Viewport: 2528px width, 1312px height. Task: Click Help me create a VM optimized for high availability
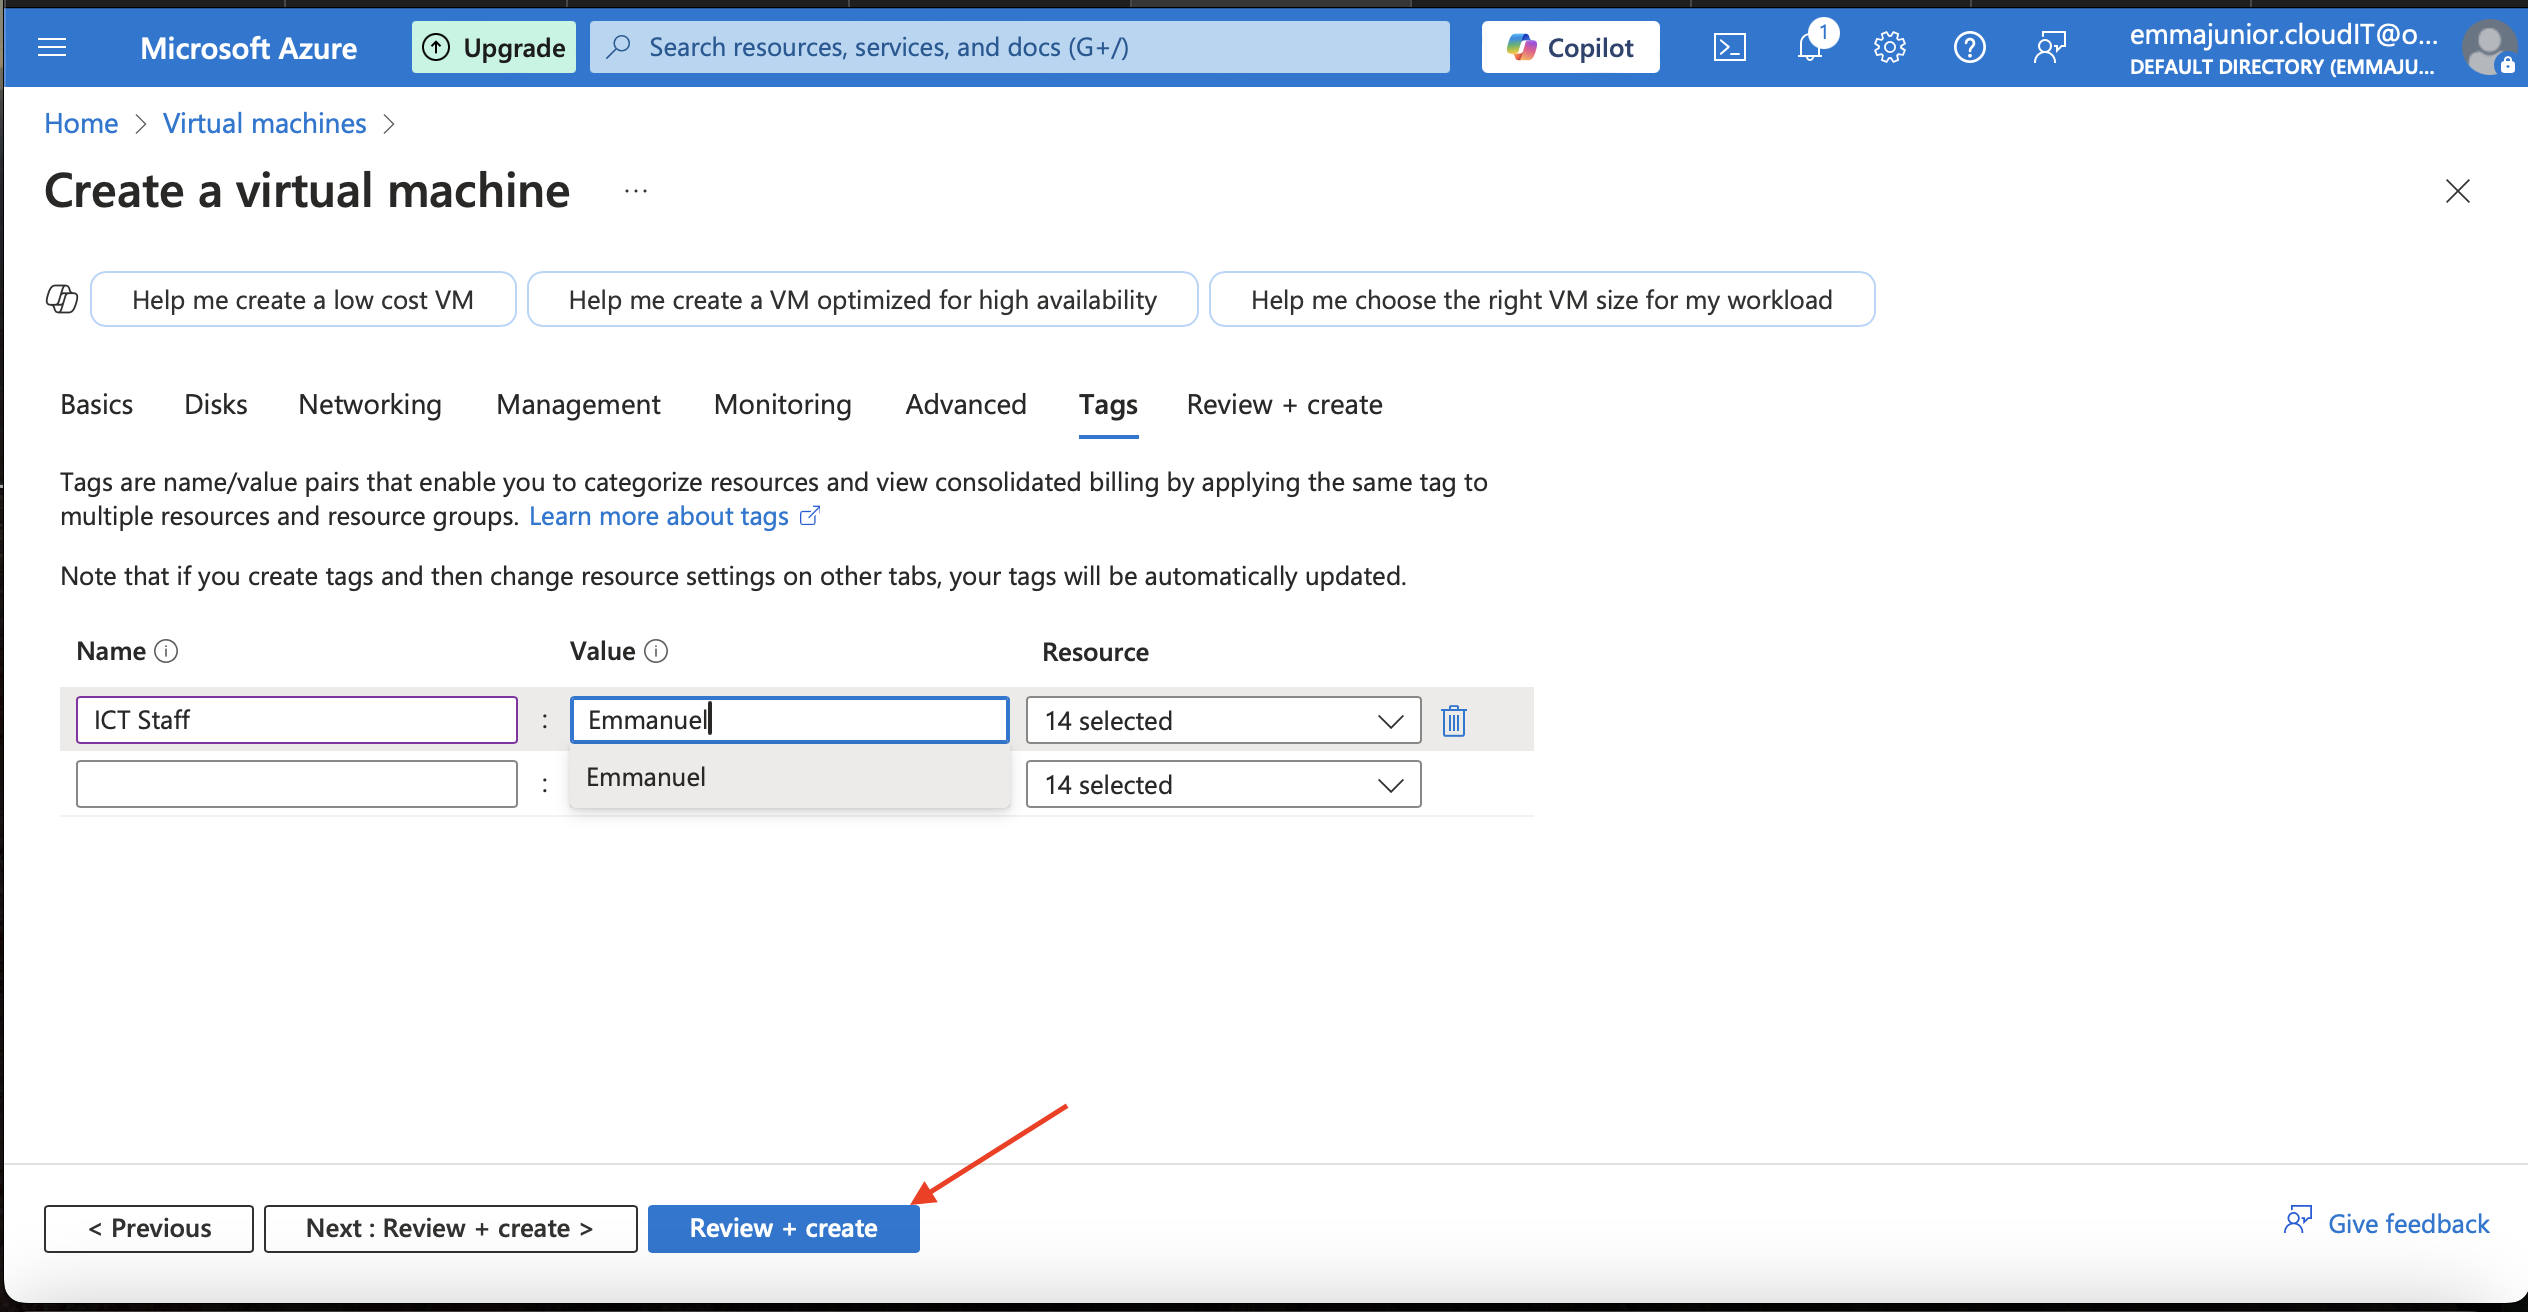tap(862, 299)
